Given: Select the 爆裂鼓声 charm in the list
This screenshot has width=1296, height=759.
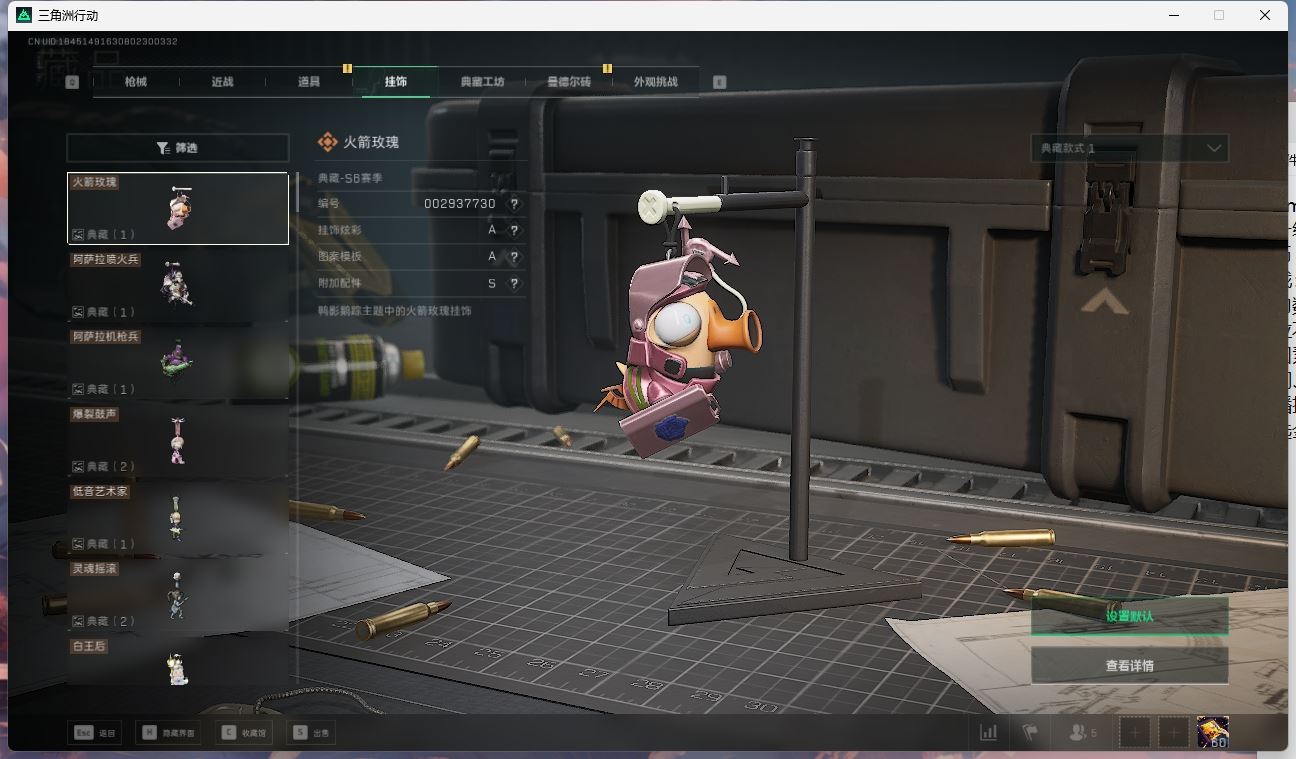Looking at the screenshot, I should 177,440.
